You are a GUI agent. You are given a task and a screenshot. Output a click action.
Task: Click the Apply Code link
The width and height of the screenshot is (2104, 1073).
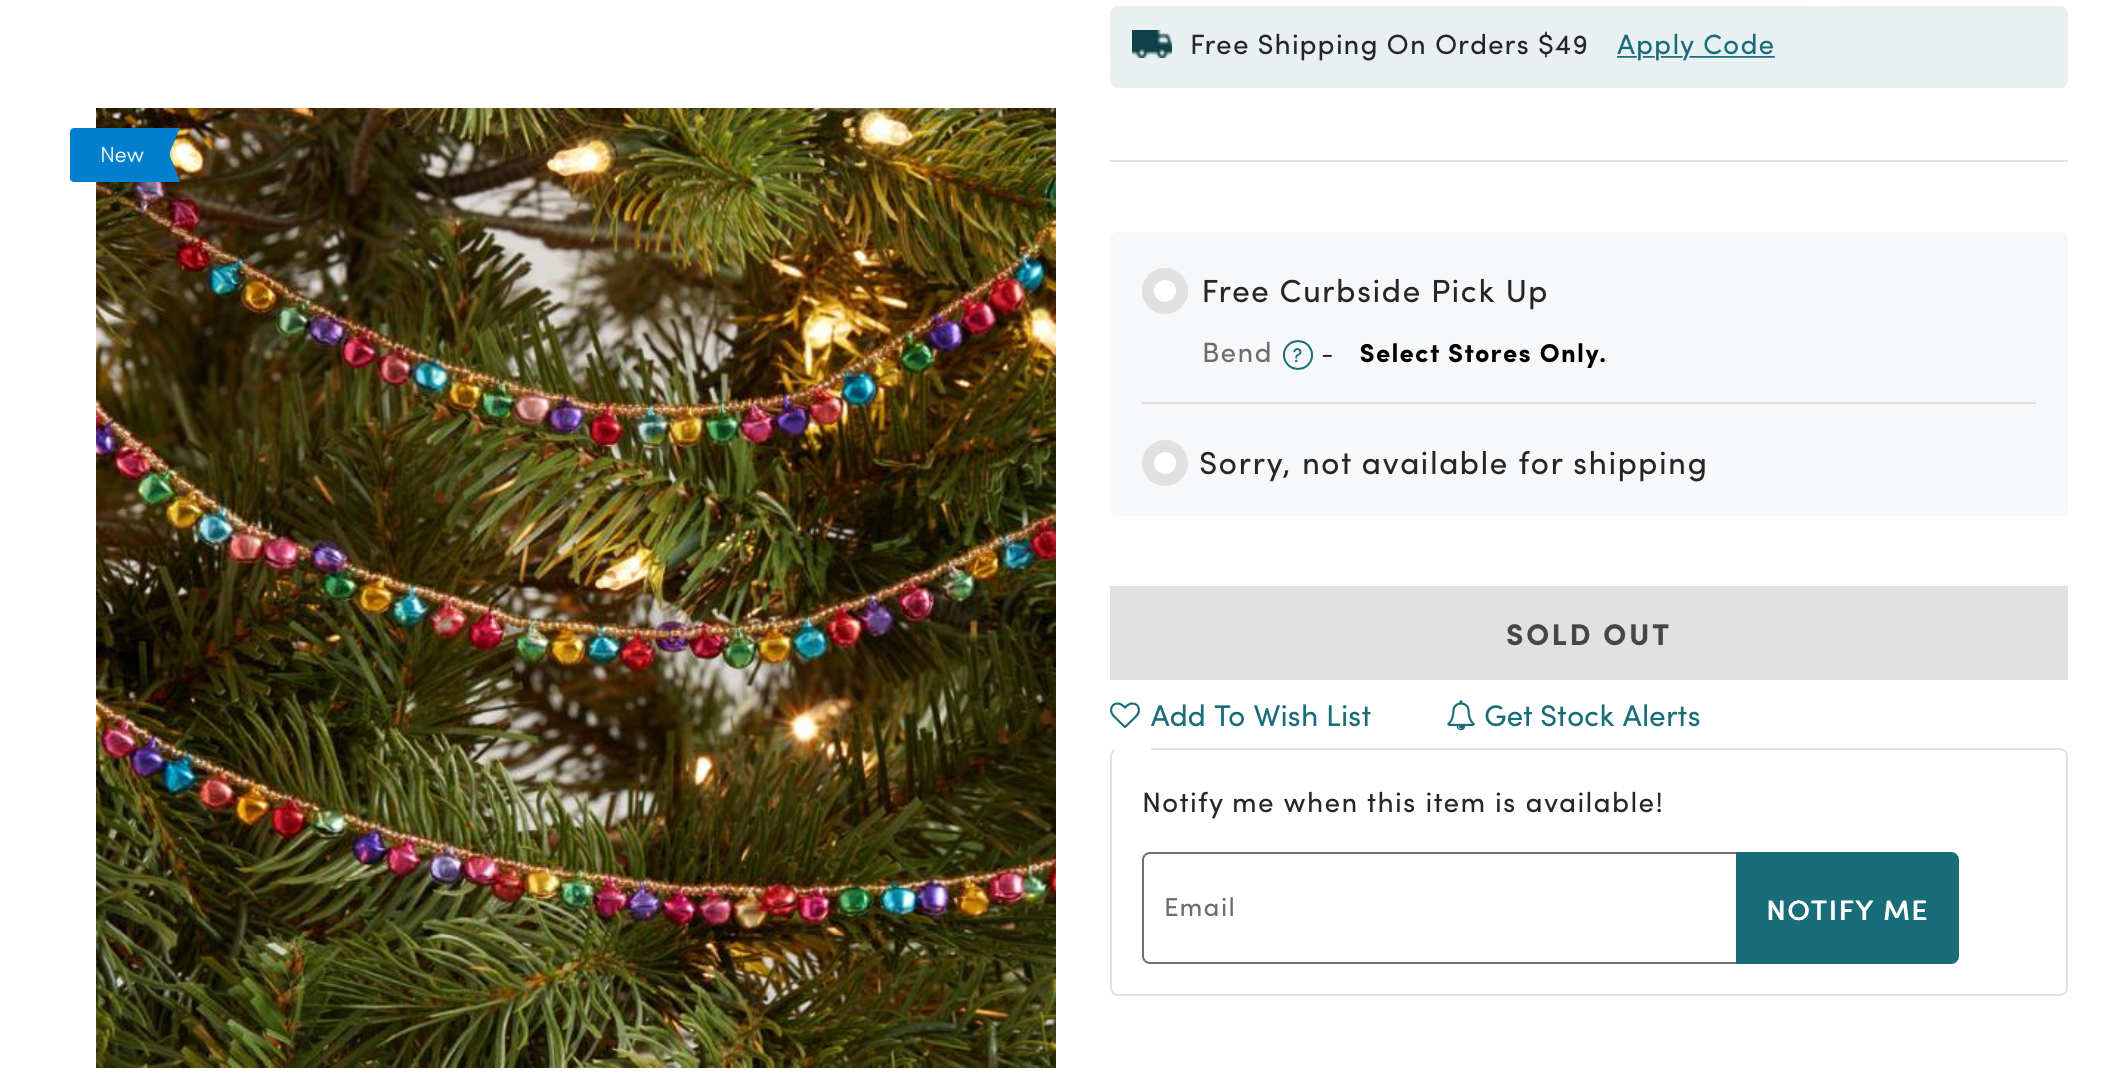[1695, 45]
